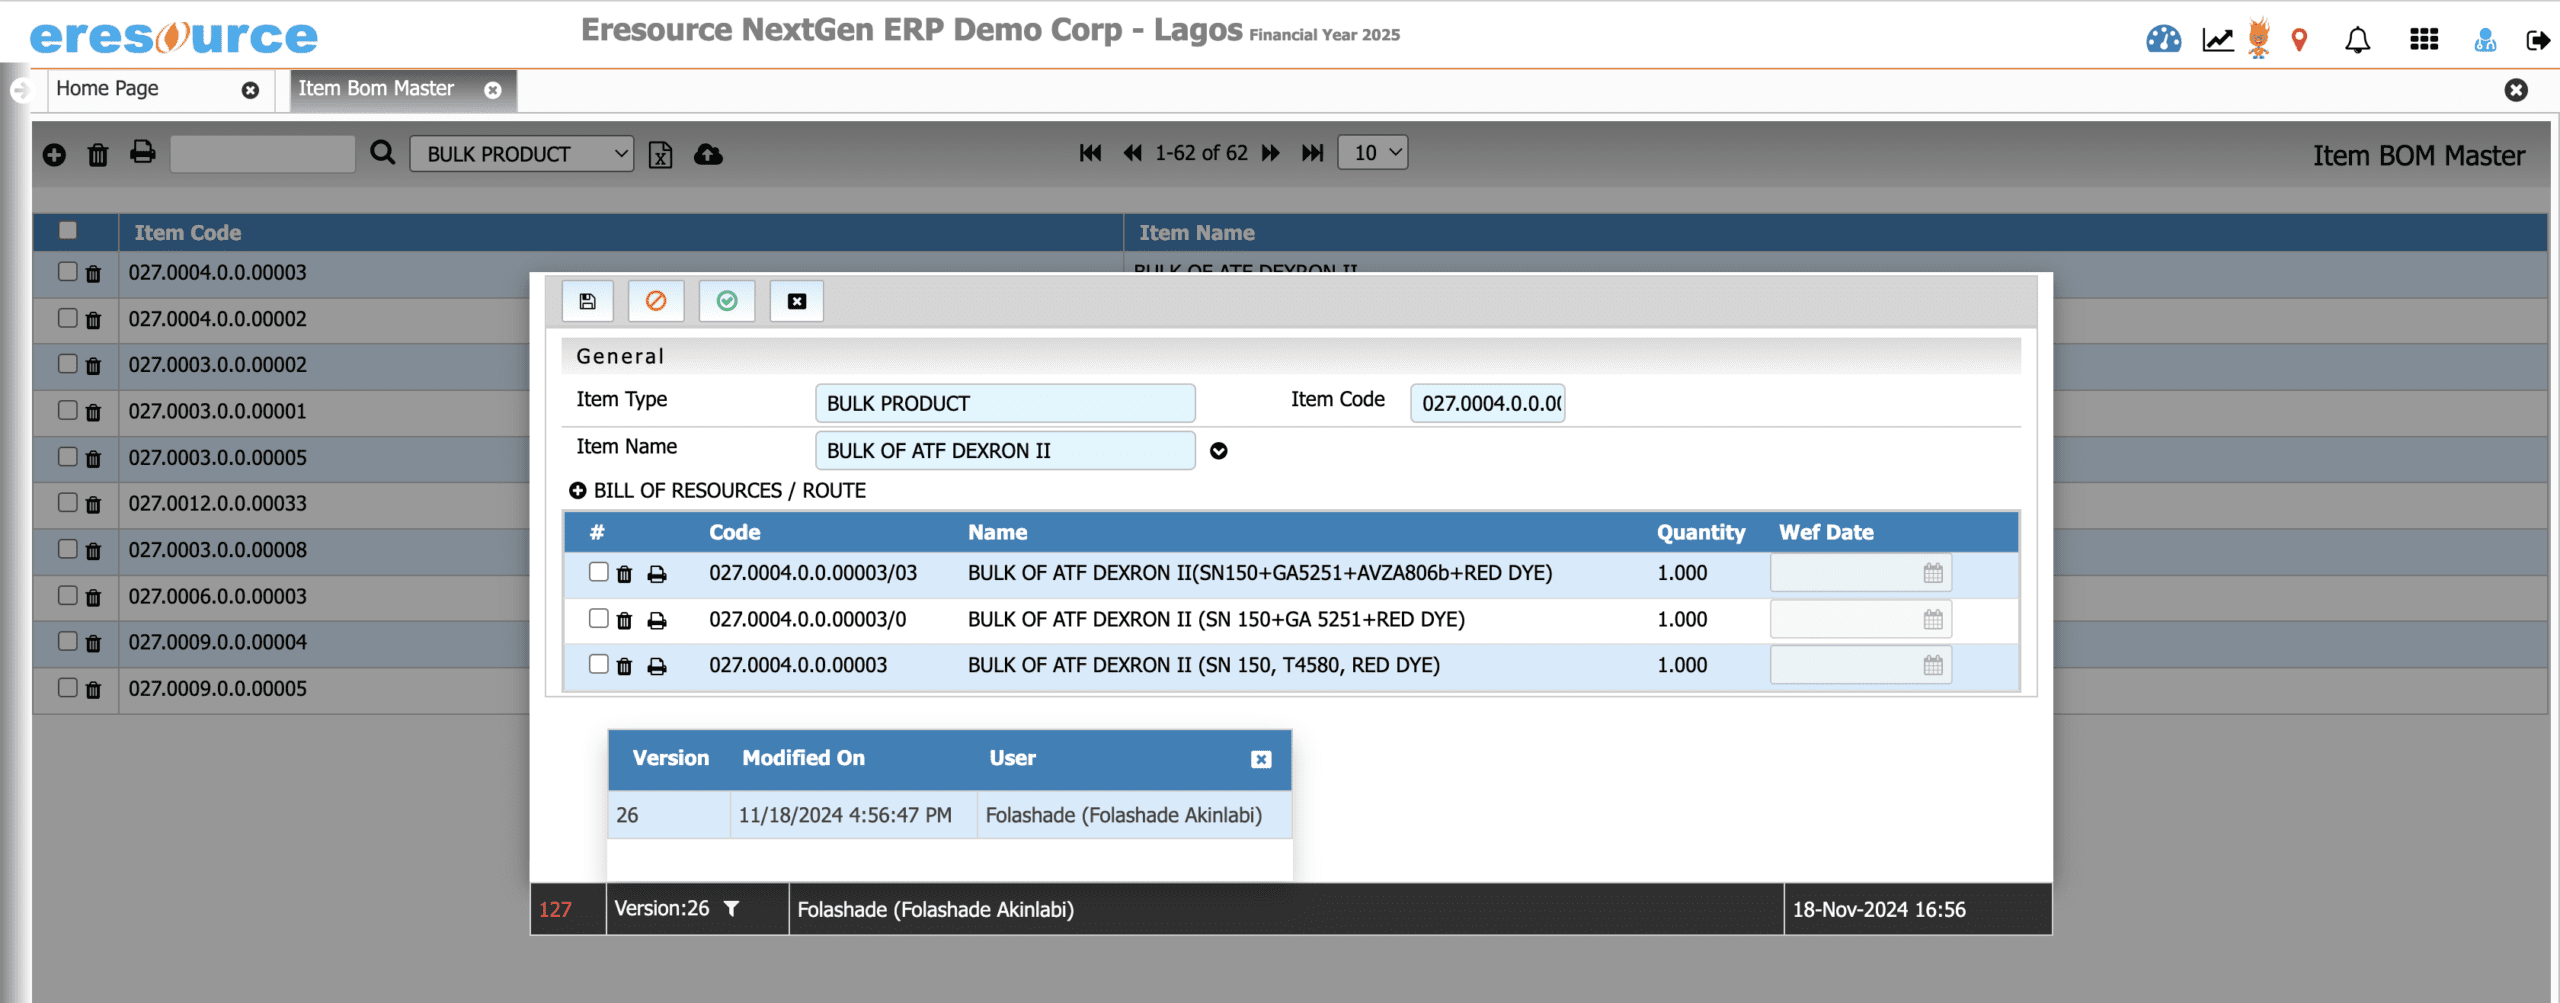Screen dimensions: 2560x1003
Task: Tick checkbox for item 027.0003.0.0.00001
Action: coord(67,410)
